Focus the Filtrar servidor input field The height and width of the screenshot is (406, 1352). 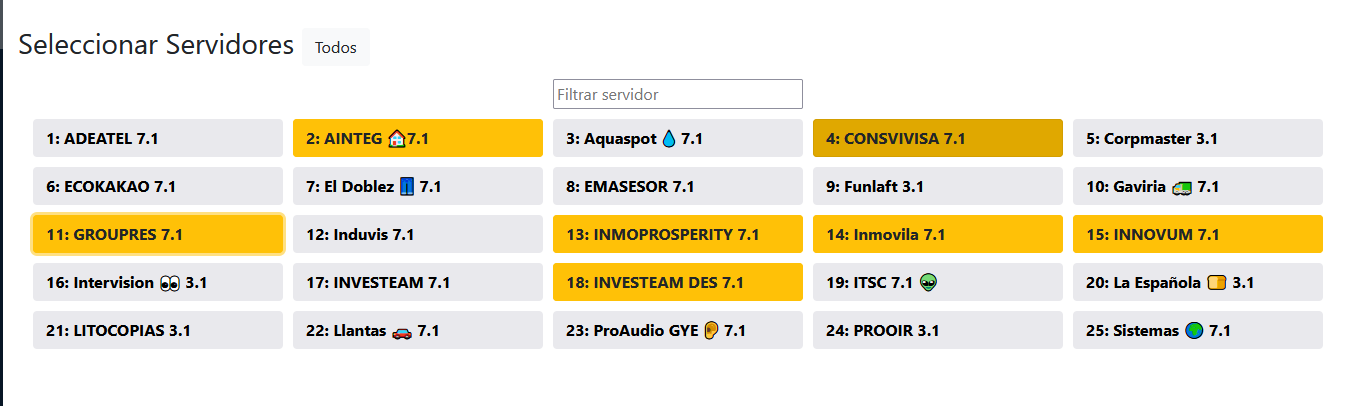pos(677,94)
